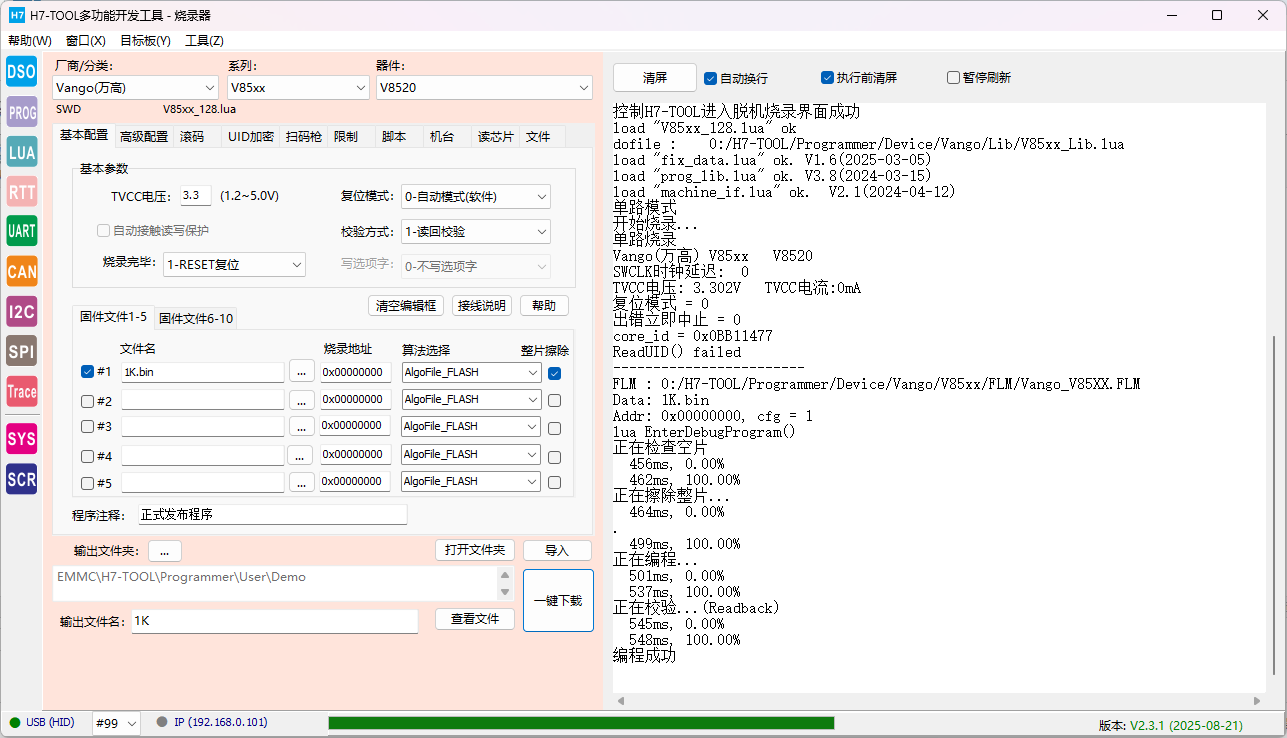
Task: Open the 工具(Z) menu
Action: point(204,41)
